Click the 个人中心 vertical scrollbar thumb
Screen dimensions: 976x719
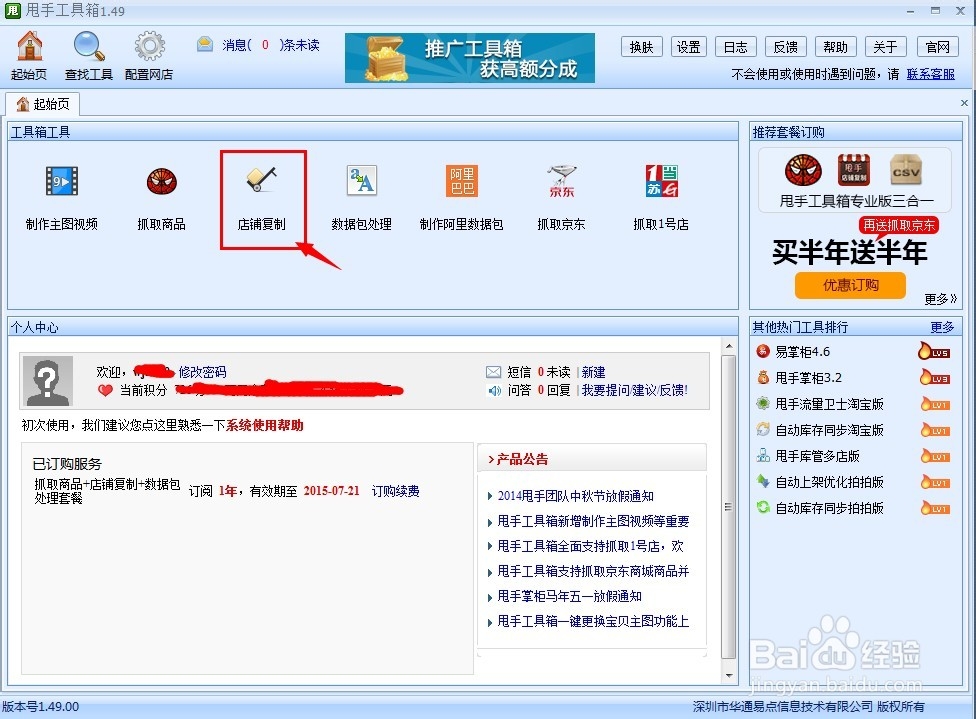(728, 507)
